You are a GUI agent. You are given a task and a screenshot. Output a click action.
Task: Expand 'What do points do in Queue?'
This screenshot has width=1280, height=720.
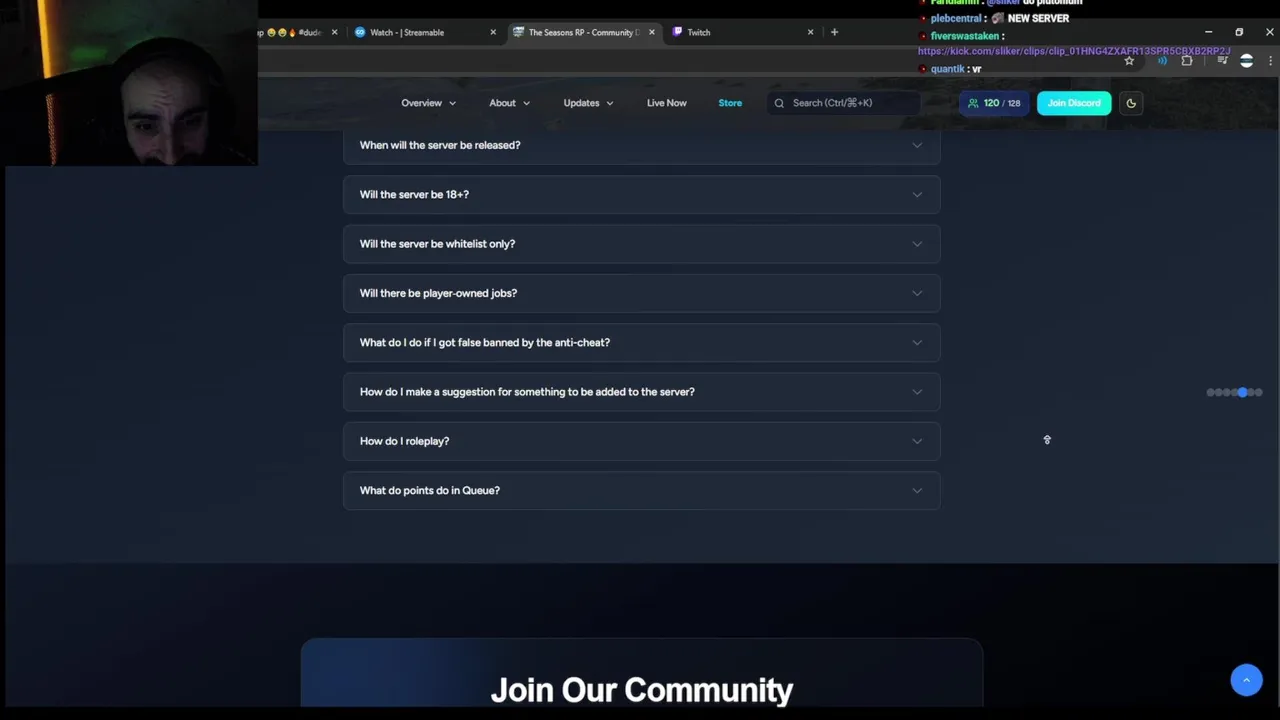coord(641,490)
